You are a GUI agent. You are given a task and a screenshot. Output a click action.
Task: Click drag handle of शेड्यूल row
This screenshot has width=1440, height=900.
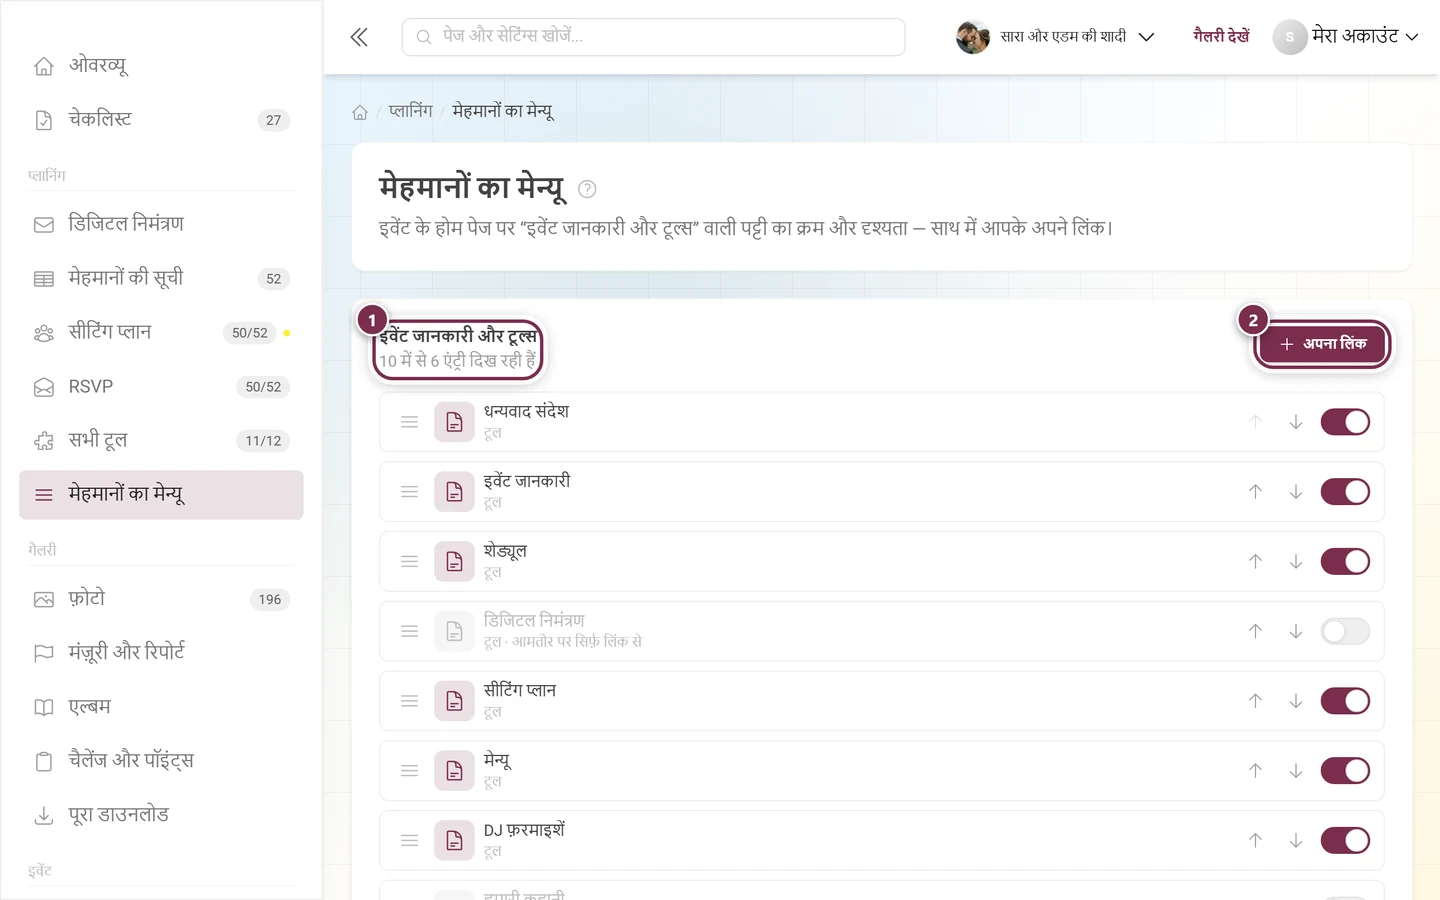click(409, 562)
